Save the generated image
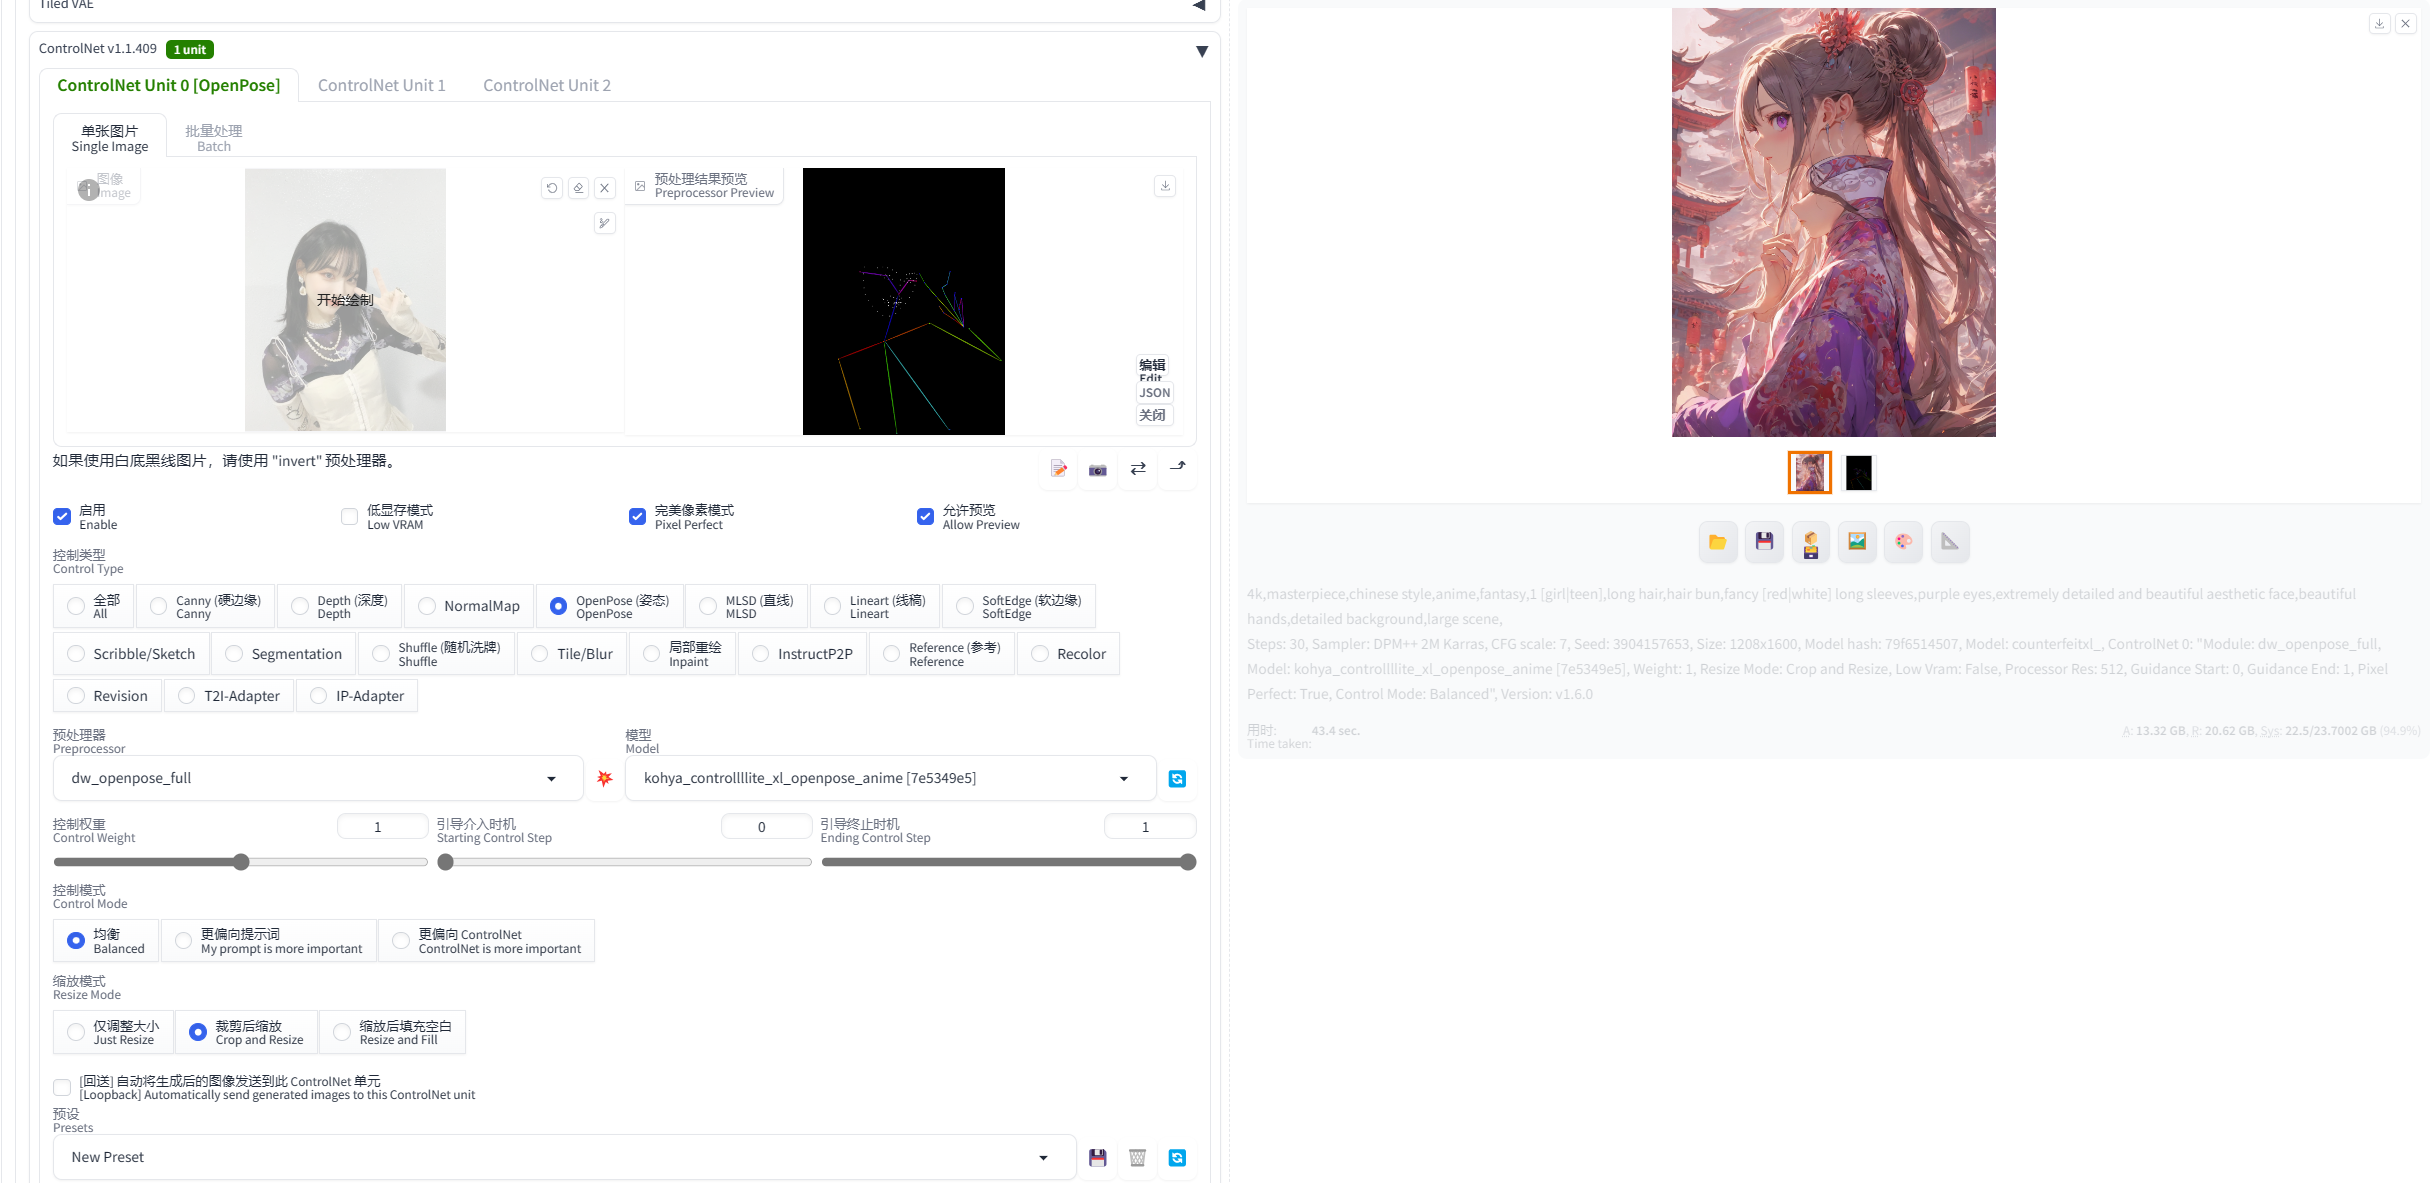The height and width of the screenshot is (1183, 2432). click(1764, 541)
